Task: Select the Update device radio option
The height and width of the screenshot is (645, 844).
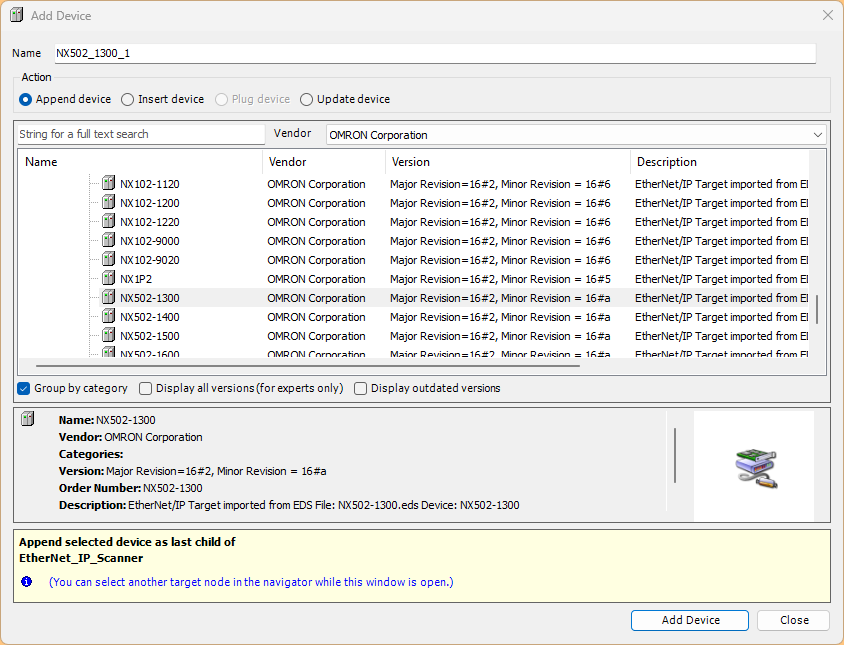Action: [x=307, y=99]
